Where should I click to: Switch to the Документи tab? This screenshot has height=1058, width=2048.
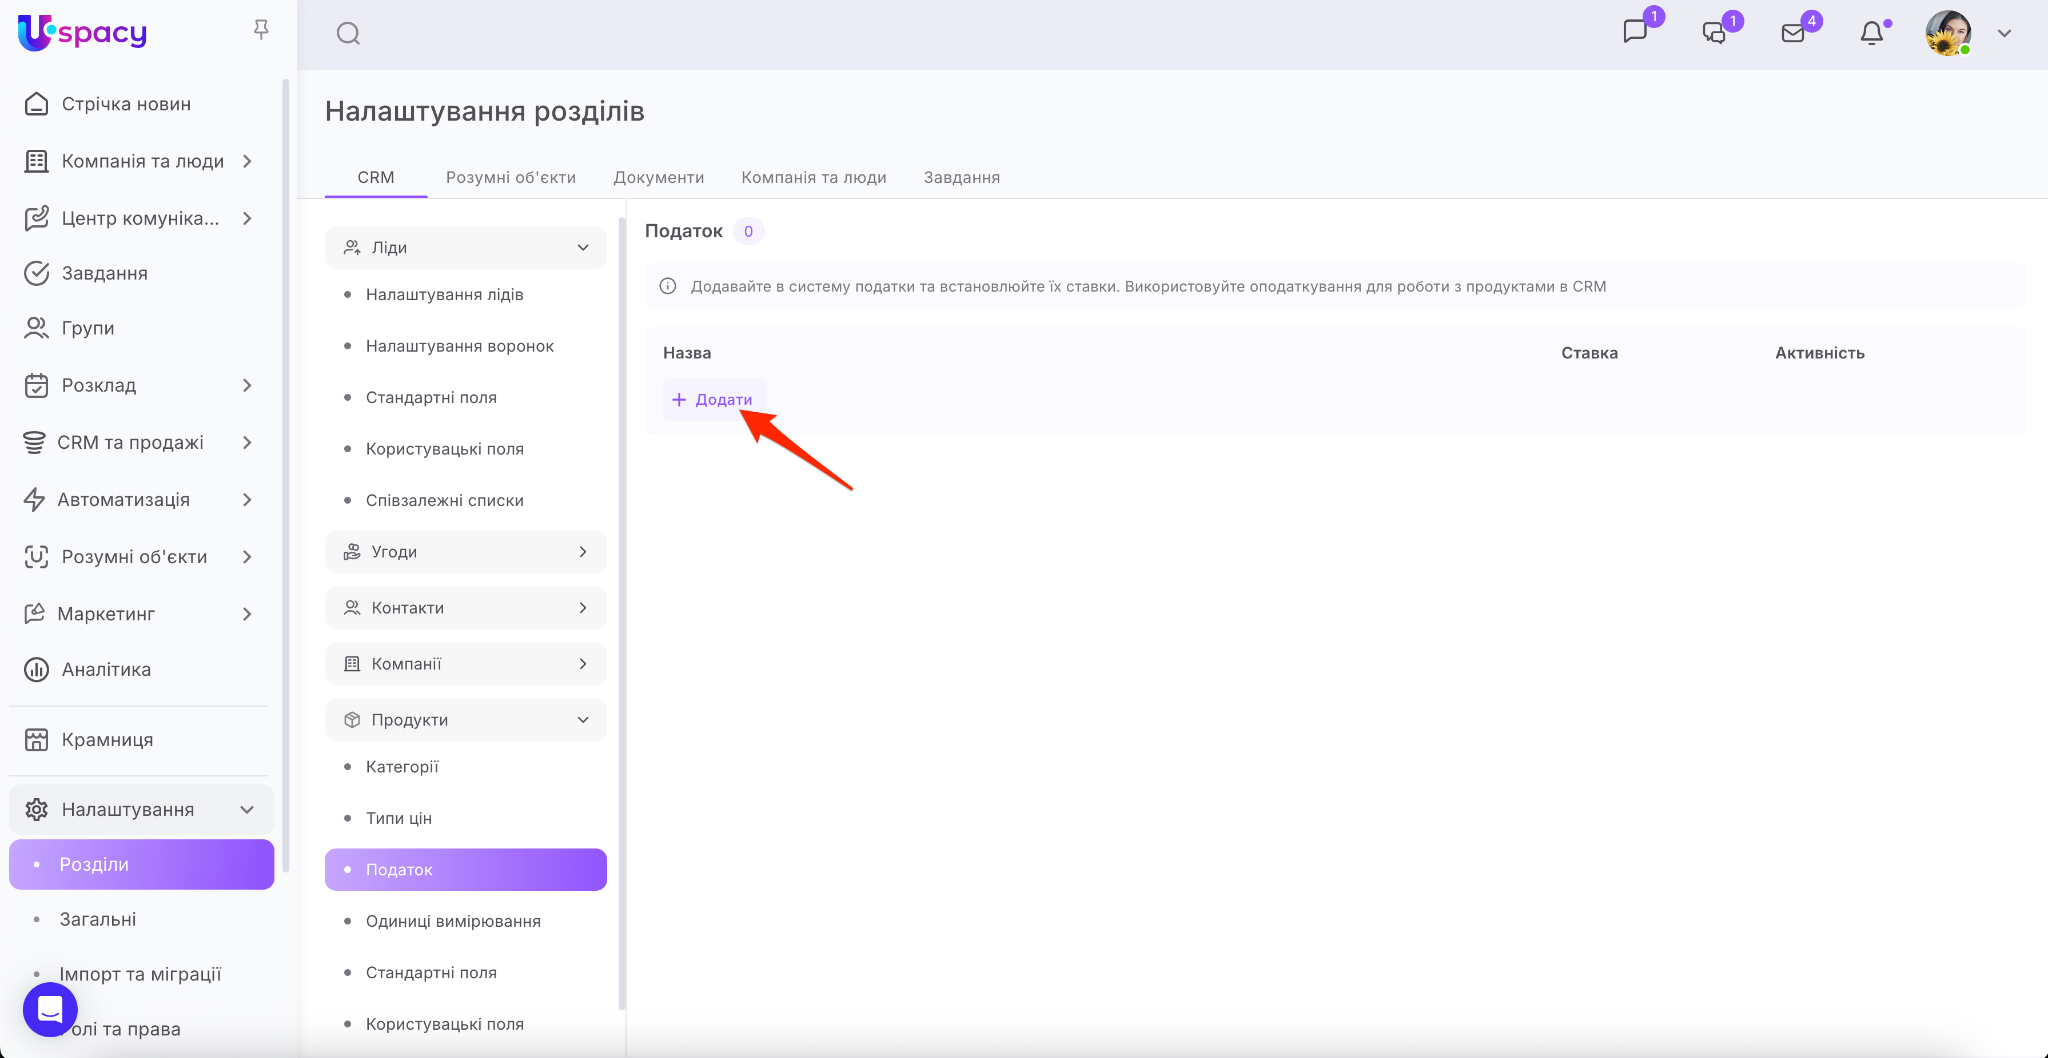(658, 177)
